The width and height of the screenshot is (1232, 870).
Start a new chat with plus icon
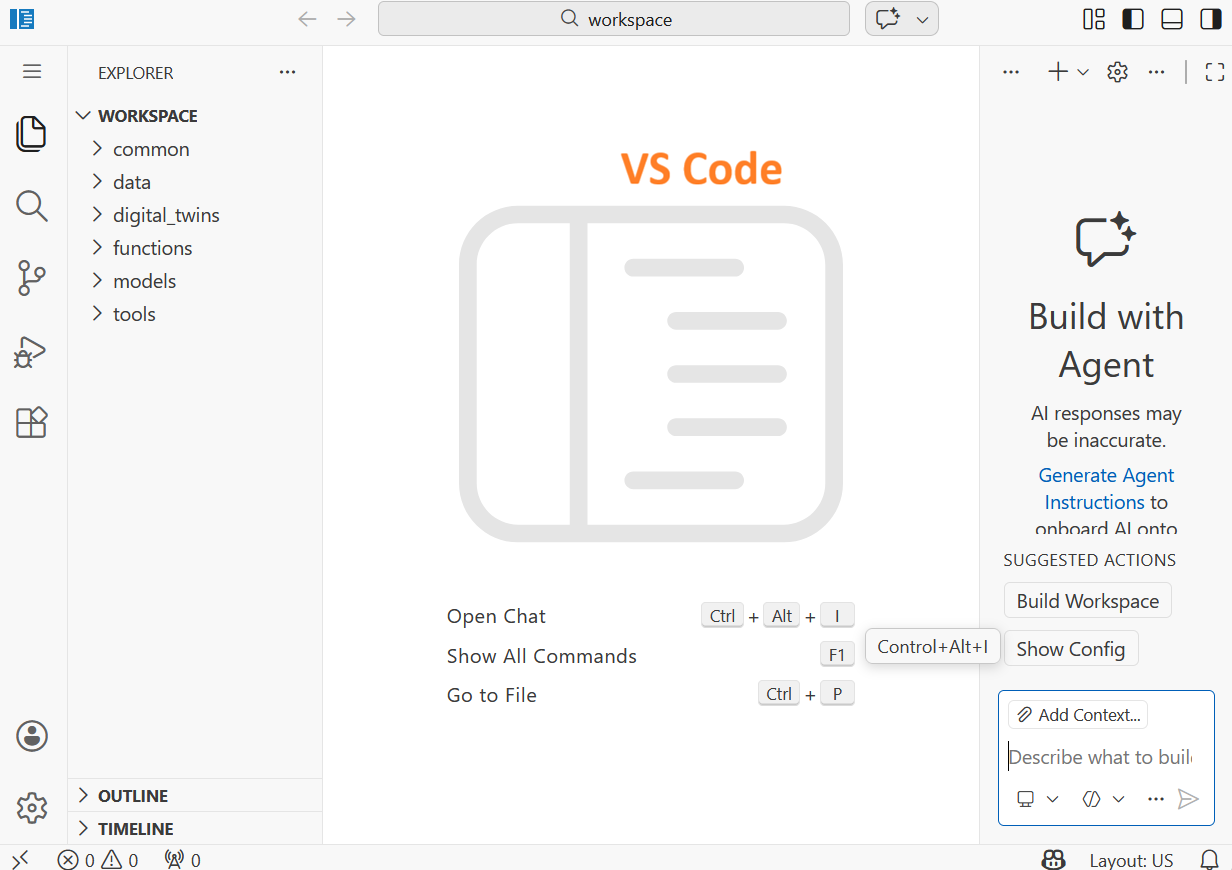(1058, 72)
